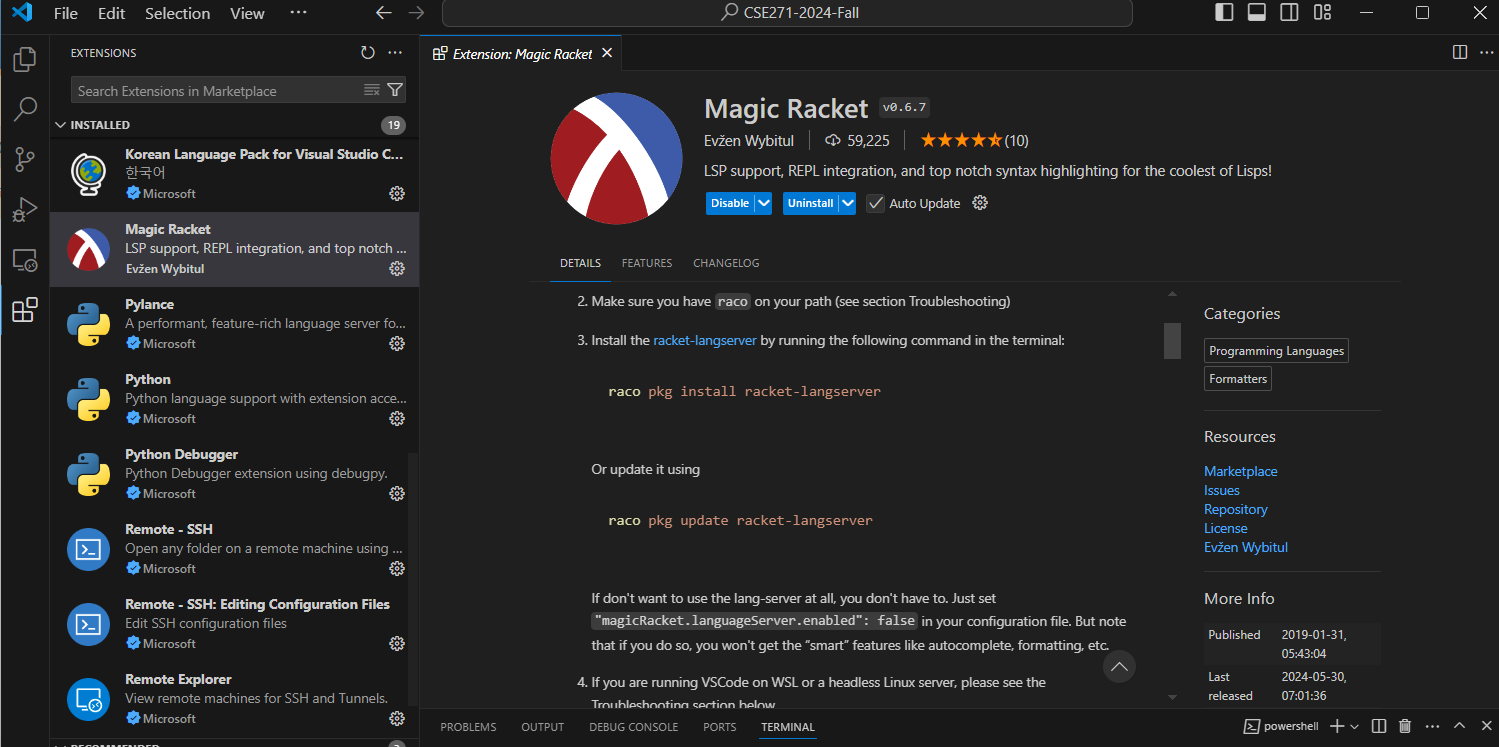Select the DETAILS tab

580,263
